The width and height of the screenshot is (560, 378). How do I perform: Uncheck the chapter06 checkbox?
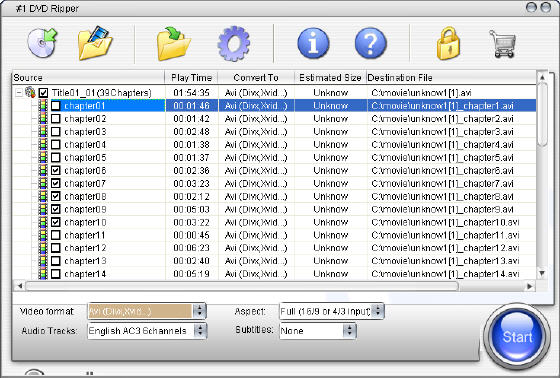pyautogui.click(x=56, y=170)
